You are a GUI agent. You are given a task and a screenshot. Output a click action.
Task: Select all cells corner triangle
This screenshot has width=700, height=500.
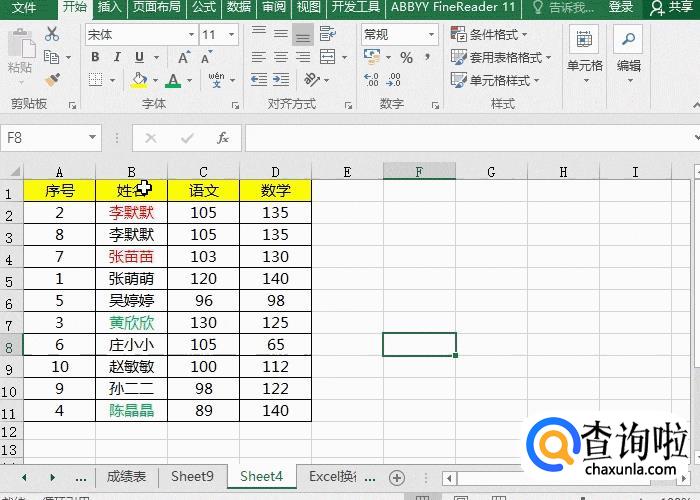[14, 171]
